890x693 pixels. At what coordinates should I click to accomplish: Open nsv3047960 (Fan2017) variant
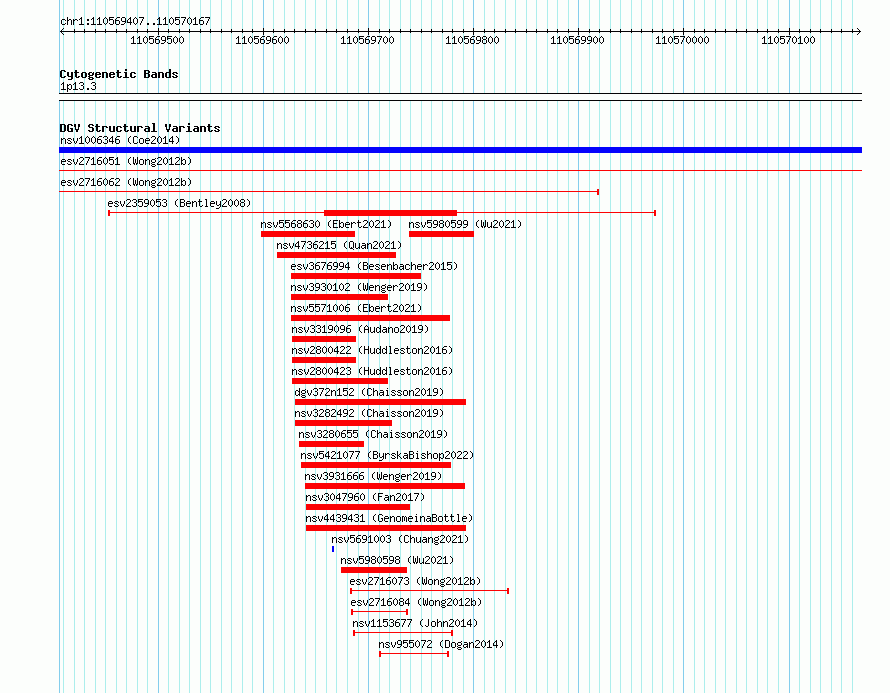(365, 497)
